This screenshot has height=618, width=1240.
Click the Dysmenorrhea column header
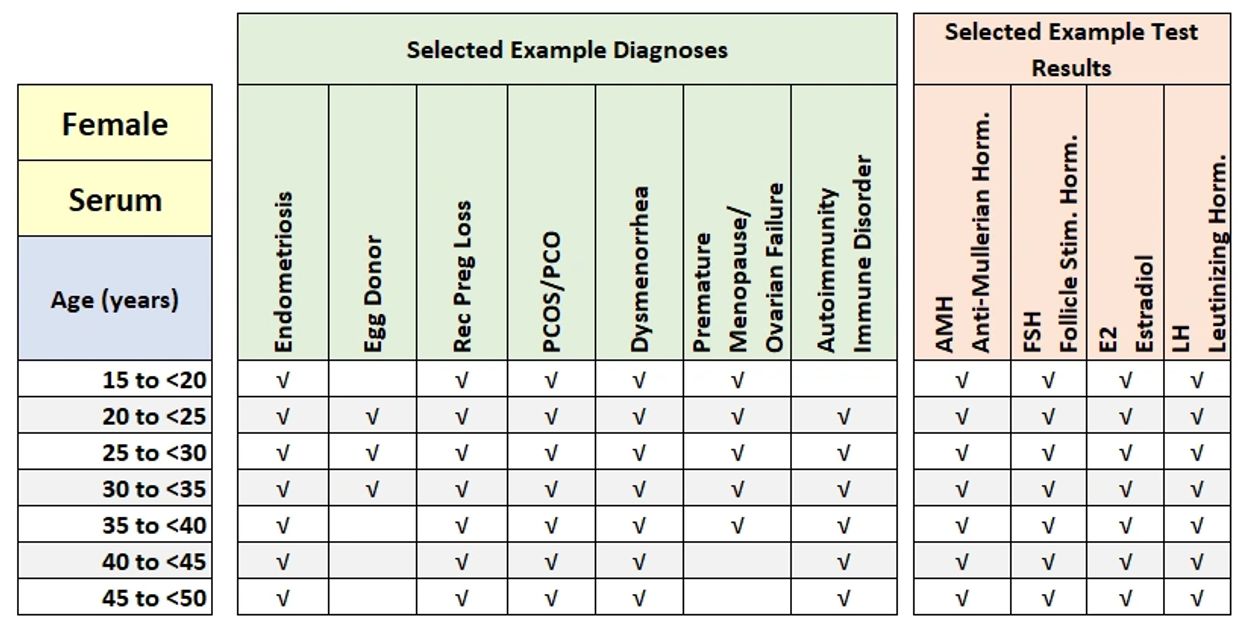click(x=640, y=268)
